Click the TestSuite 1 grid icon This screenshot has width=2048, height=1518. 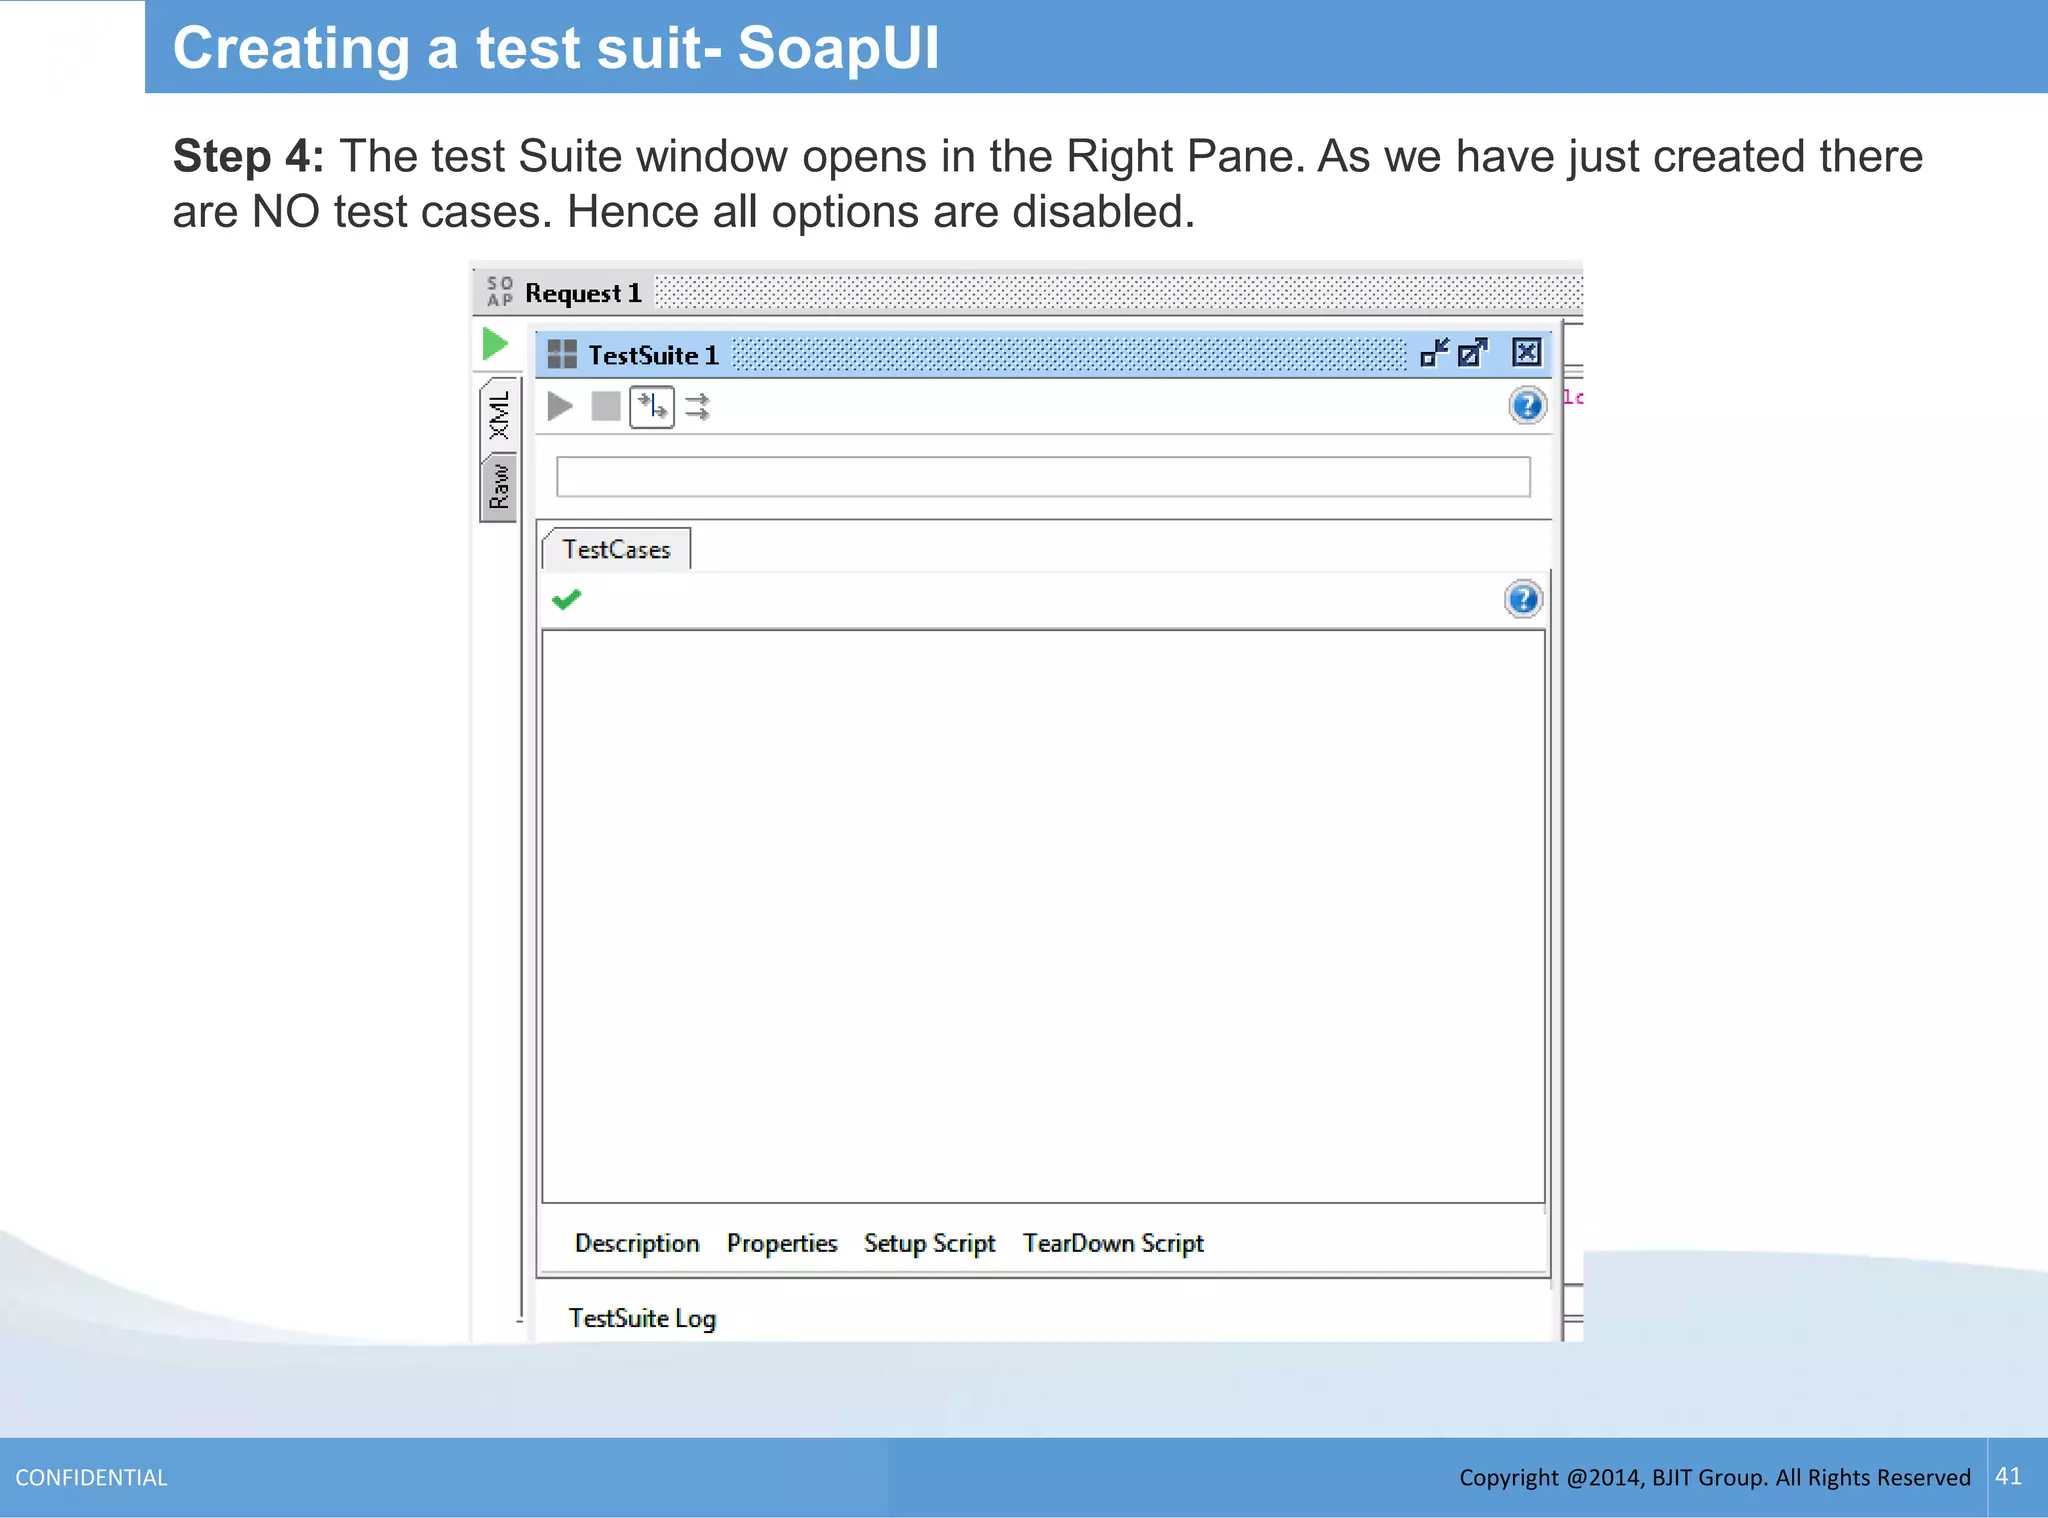coord(562,354)
